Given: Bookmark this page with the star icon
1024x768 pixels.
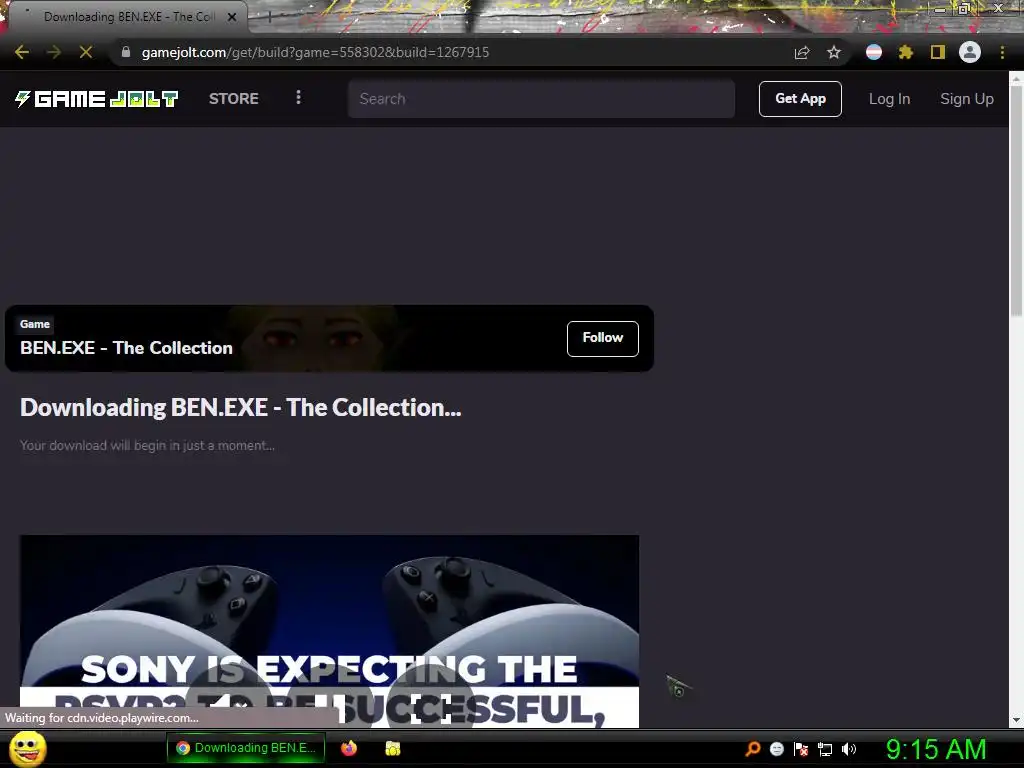Looking at the screenshot, I should coord(834,52).
